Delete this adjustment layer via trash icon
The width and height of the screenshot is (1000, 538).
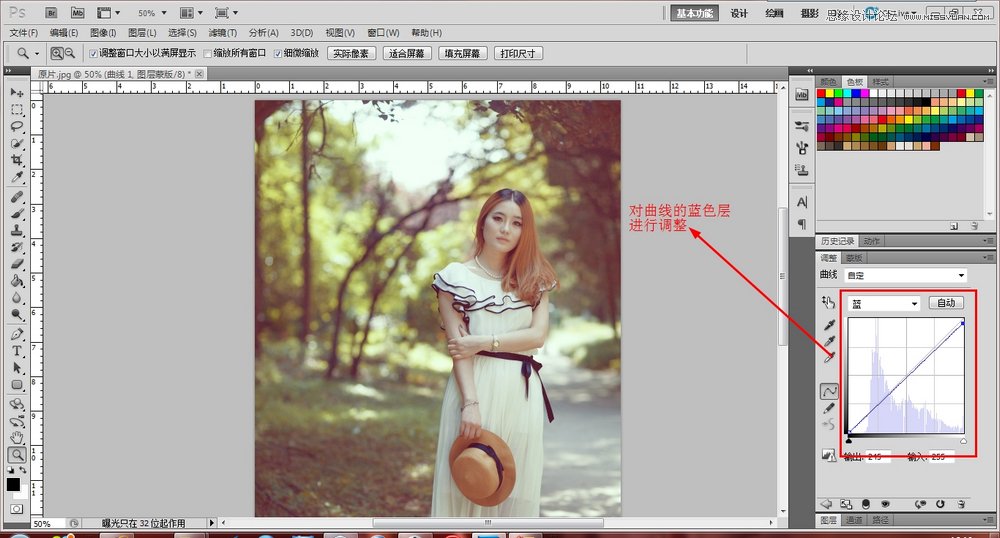tap(961, 504)
